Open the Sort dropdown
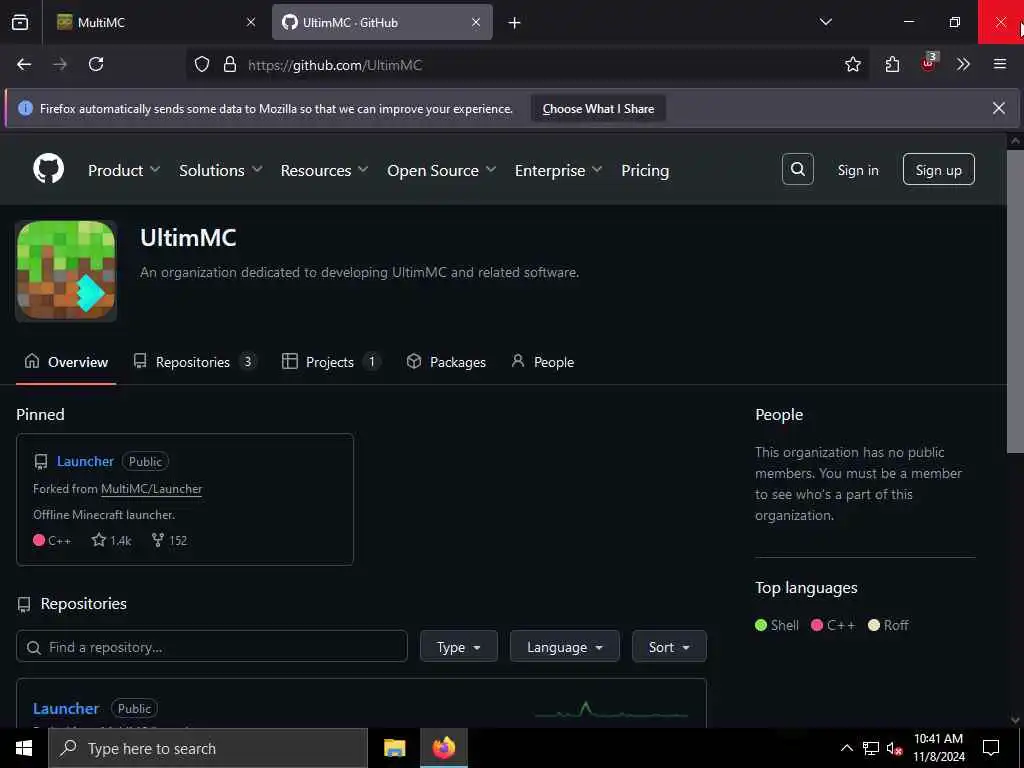This screenshot has height=768, width=1024. click(x=669, y=647)
